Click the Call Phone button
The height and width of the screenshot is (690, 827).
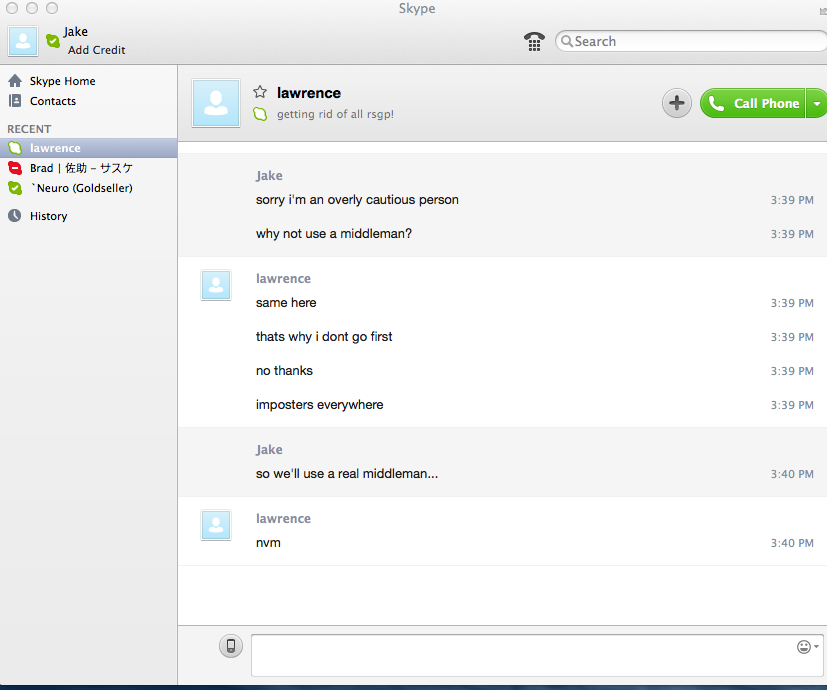753,103
